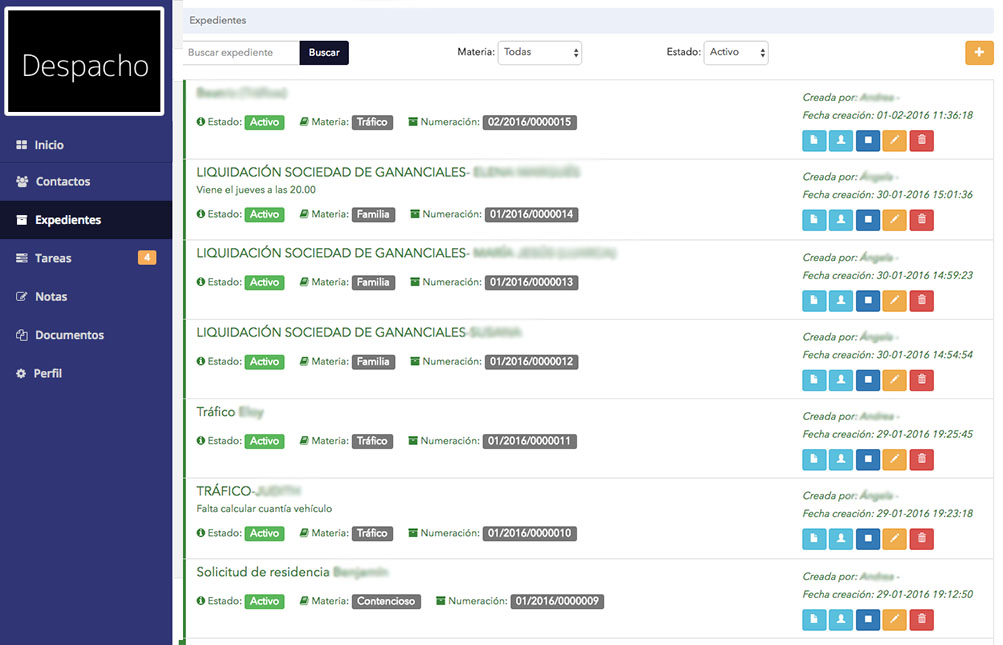Go to Inicio in the sidebar
Viewport: 1003px width, 645px height.
click(x=49, y=145)
